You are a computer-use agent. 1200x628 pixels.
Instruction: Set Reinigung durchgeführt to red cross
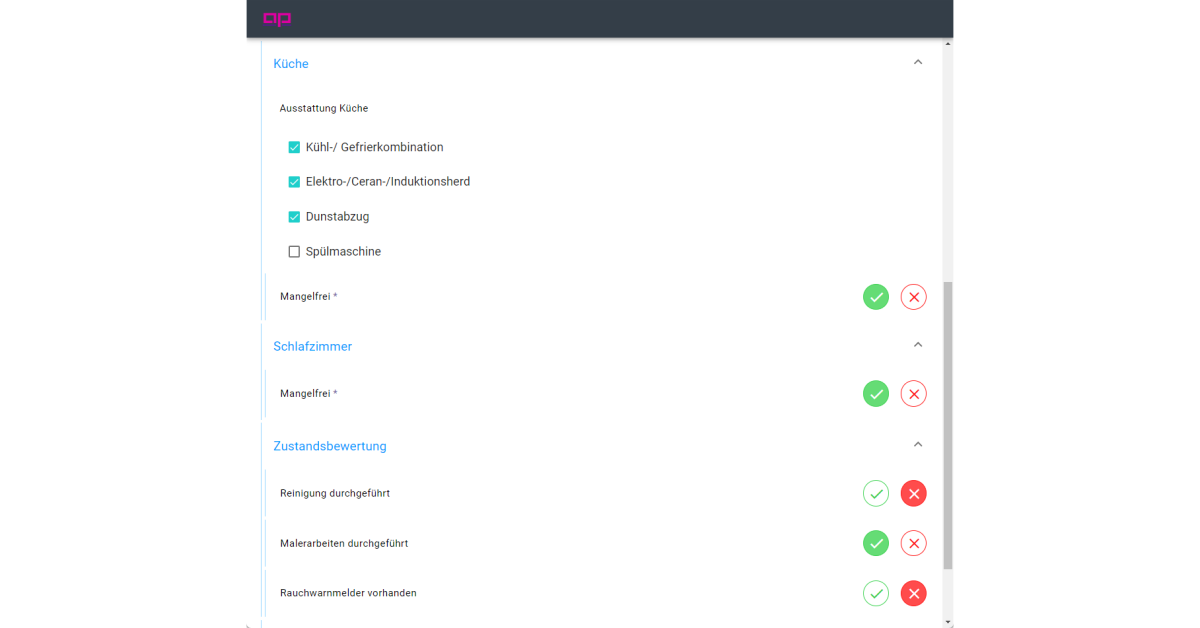coord(914,494)
